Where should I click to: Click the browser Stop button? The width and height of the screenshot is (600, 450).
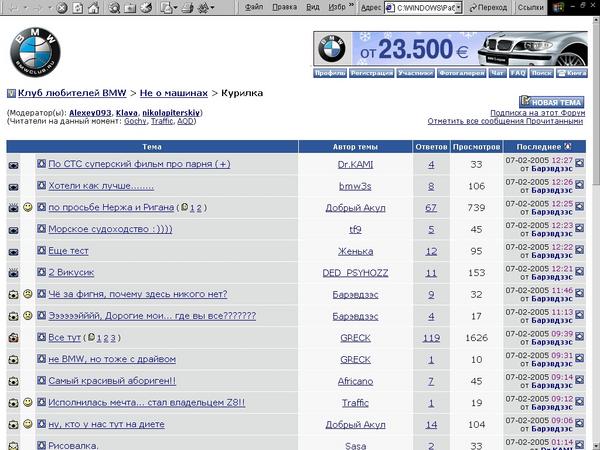[x=62, y=8]
